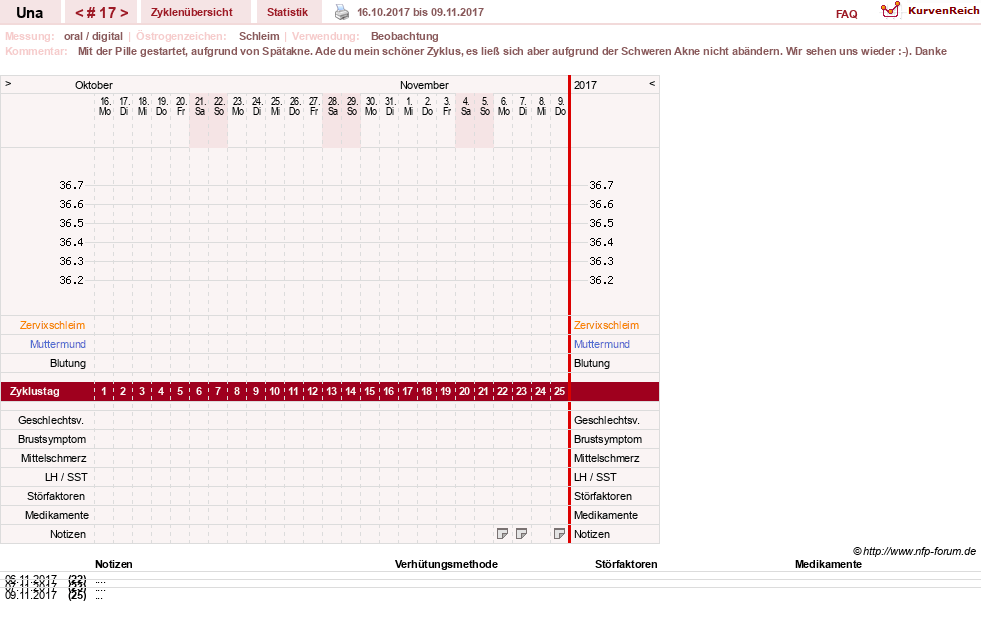Open note icon on cycle day 25
Image resolution: width=981 pixels, height=643 pixels.
[559, 534]
